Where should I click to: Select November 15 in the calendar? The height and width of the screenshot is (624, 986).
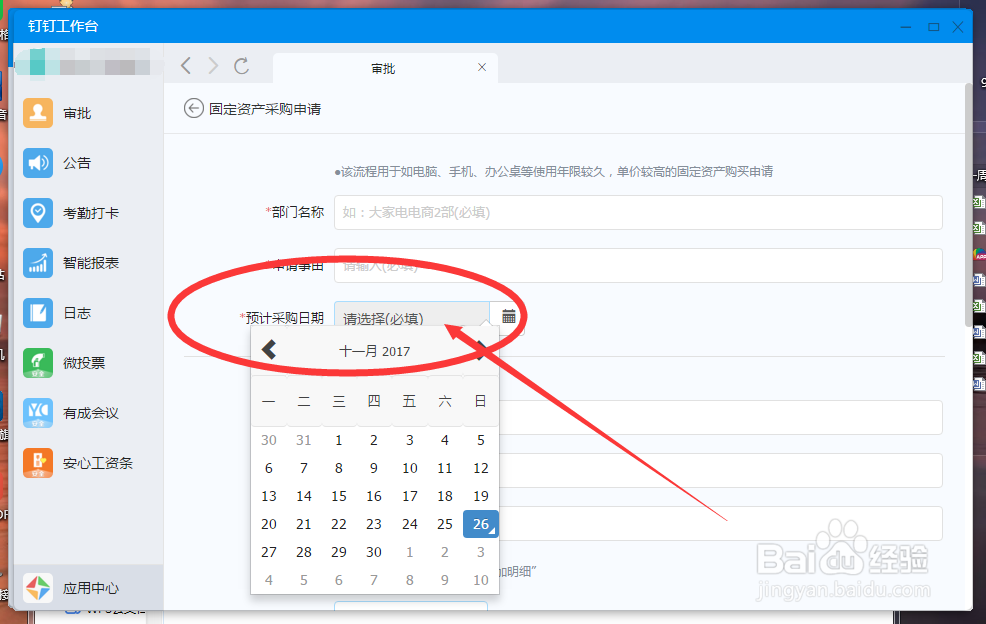point(339,496)
